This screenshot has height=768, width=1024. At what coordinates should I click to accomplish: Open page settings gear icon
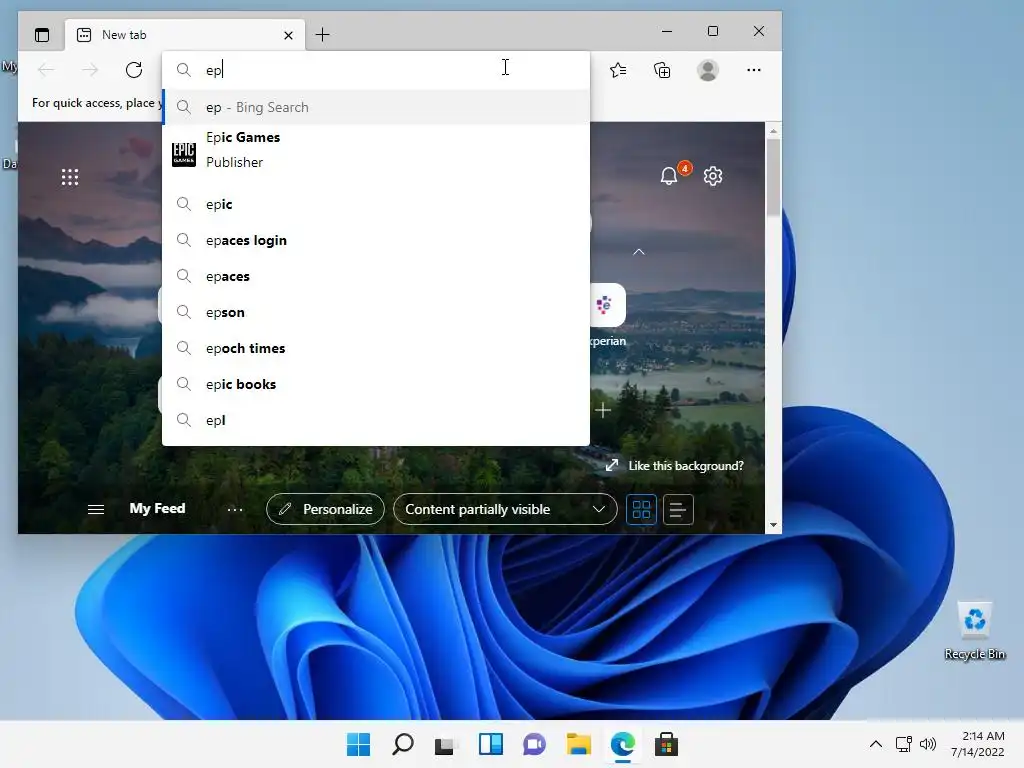[x=713, y=176]
